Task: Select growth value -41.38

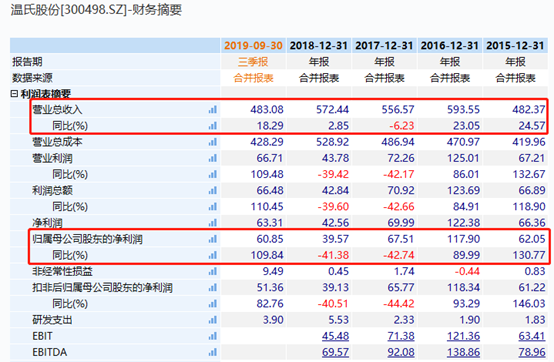Action: [333, 255]
